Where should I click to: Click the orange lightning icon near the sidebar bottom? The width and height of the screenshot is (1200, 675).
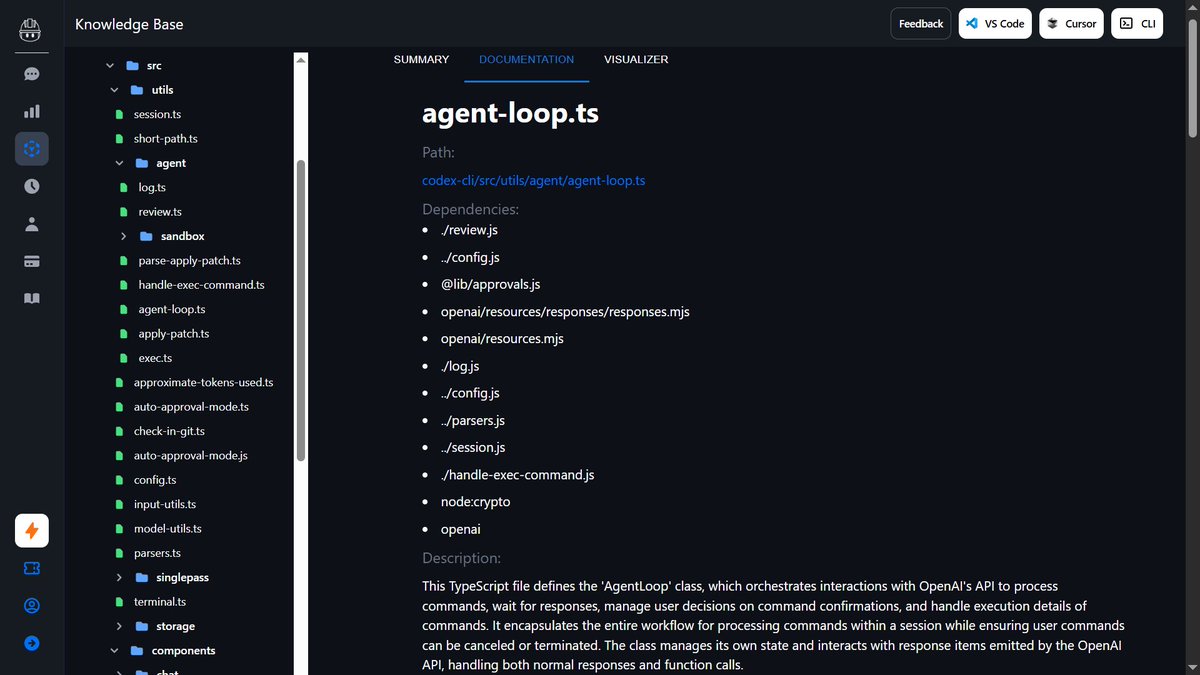point(31,531)
